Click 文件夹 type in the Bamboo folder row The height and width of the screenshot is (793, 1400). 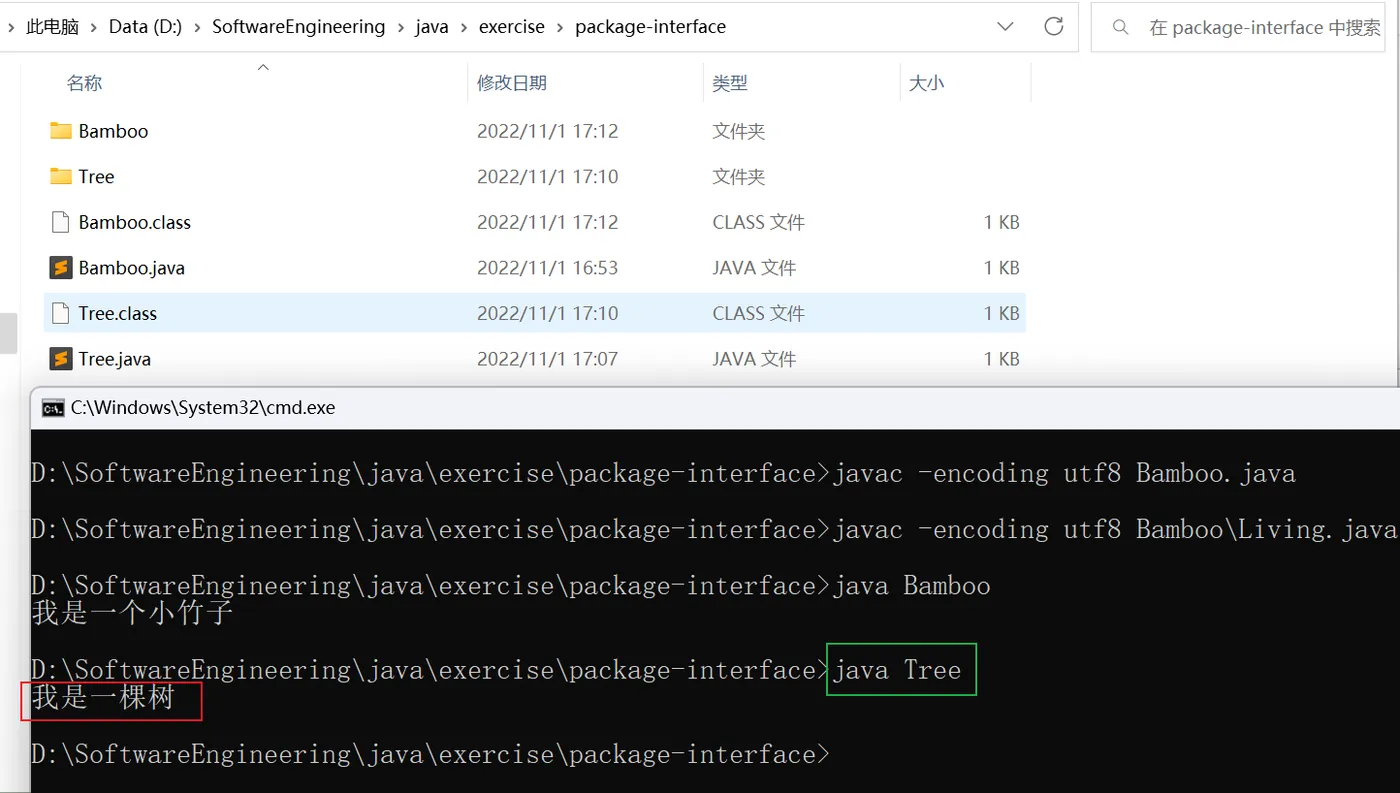(x=739, y=131)
